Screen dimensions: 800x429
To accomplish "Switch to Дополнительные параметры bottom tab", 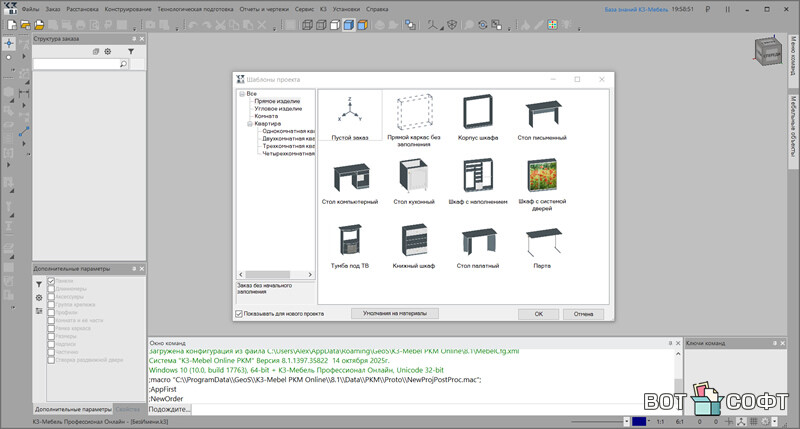I will 72,409.
